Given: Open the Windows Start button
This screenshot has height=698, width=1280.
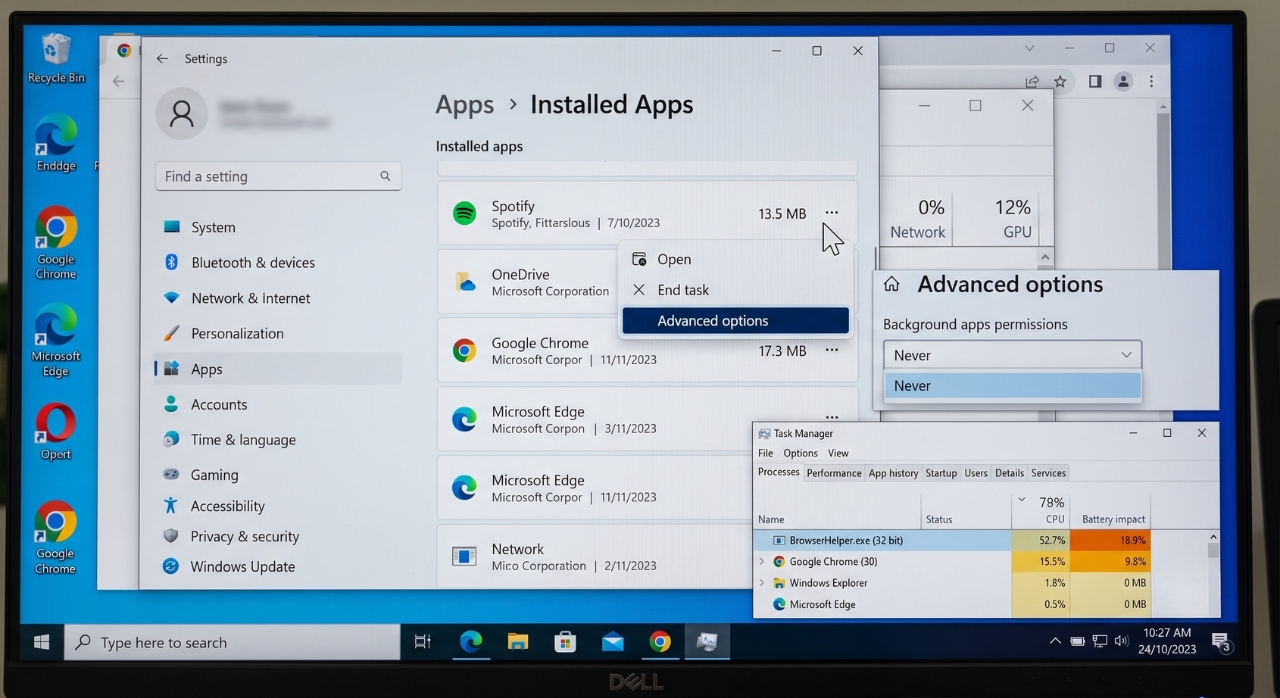Looking at the screenshot, I should [42, 642].
